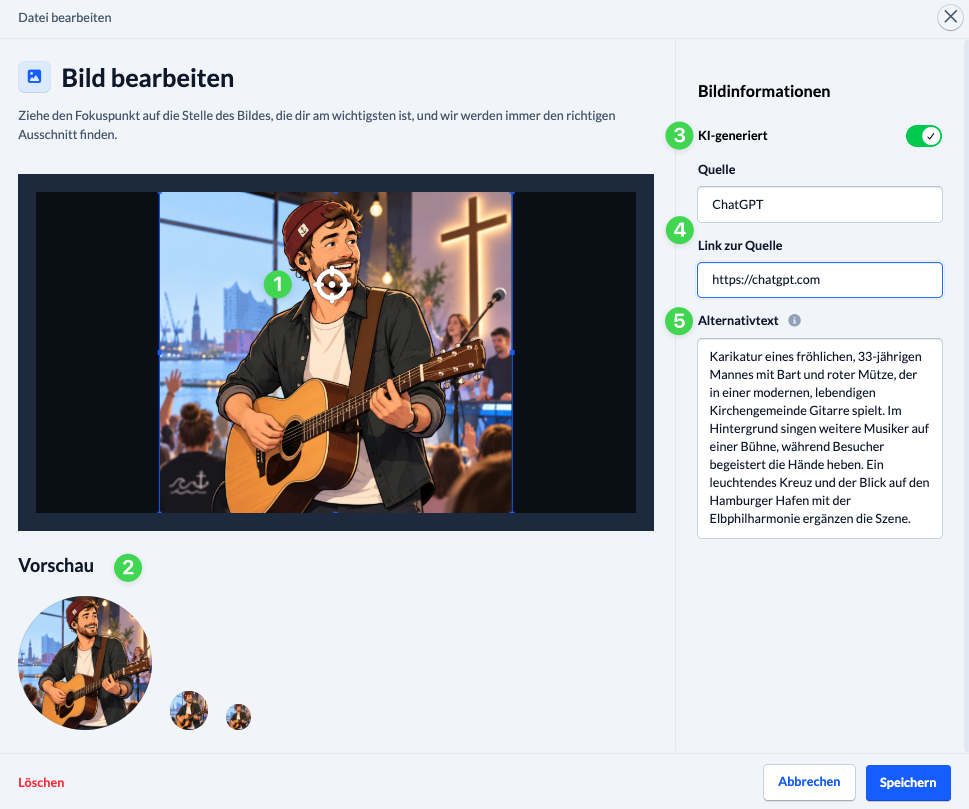Click the Quelle input field
This screenshot has height=809, width=969.
click(819, 205)
